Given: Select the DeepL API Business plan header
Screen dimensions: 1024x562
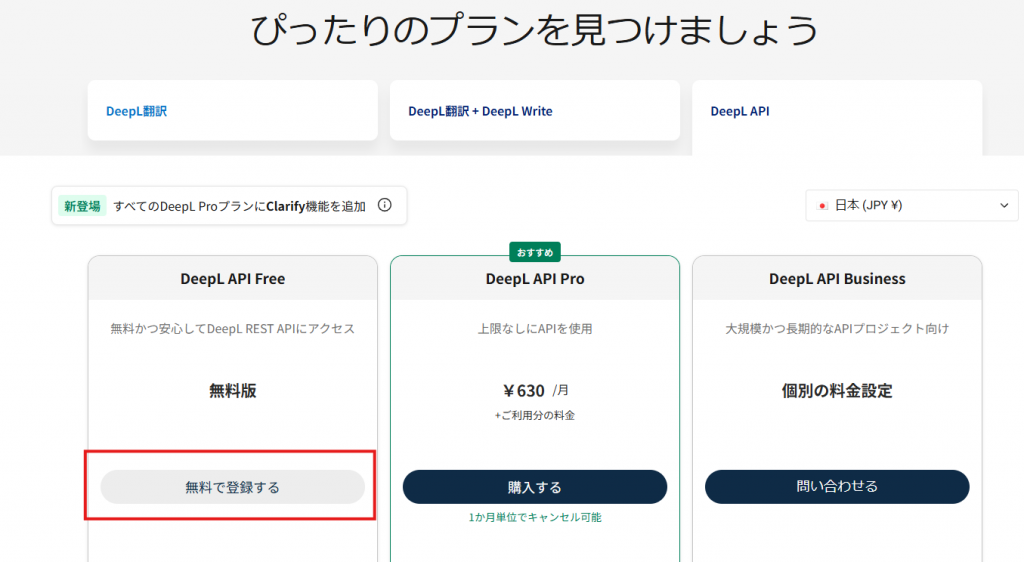Looking at the screenshot, I should coord(837,279).
